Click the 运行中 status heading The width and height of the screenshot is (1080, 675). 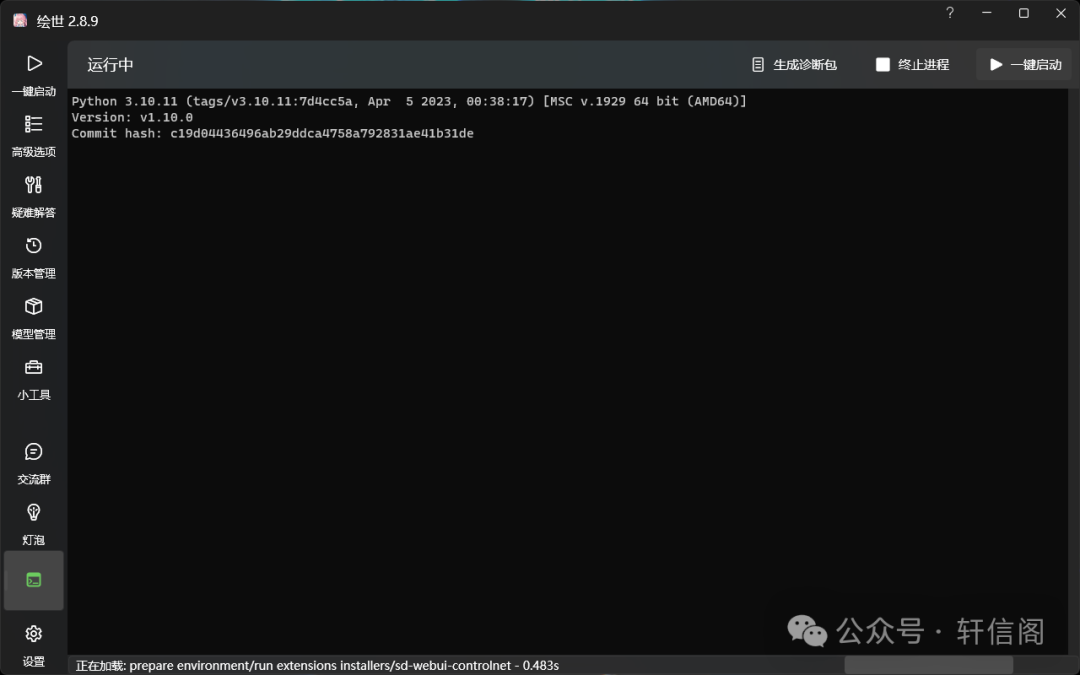110,65
